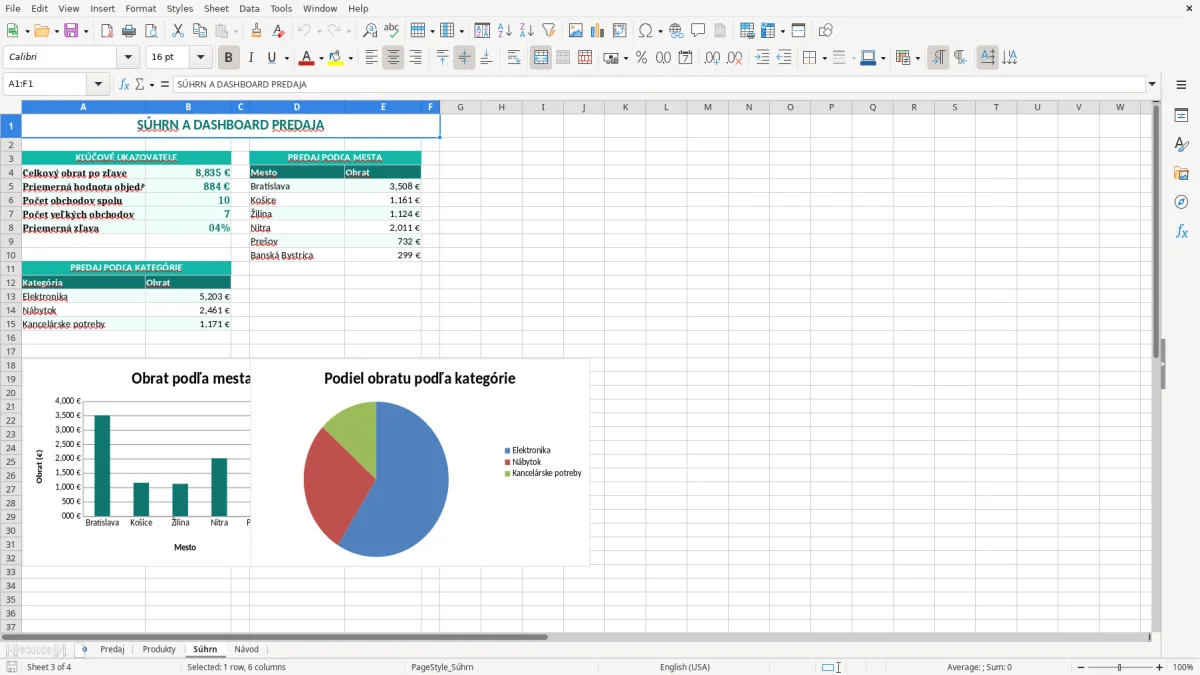Insert a chart
The height and width of the screenshot is (675, 1200).
click(x=598, y=31)
